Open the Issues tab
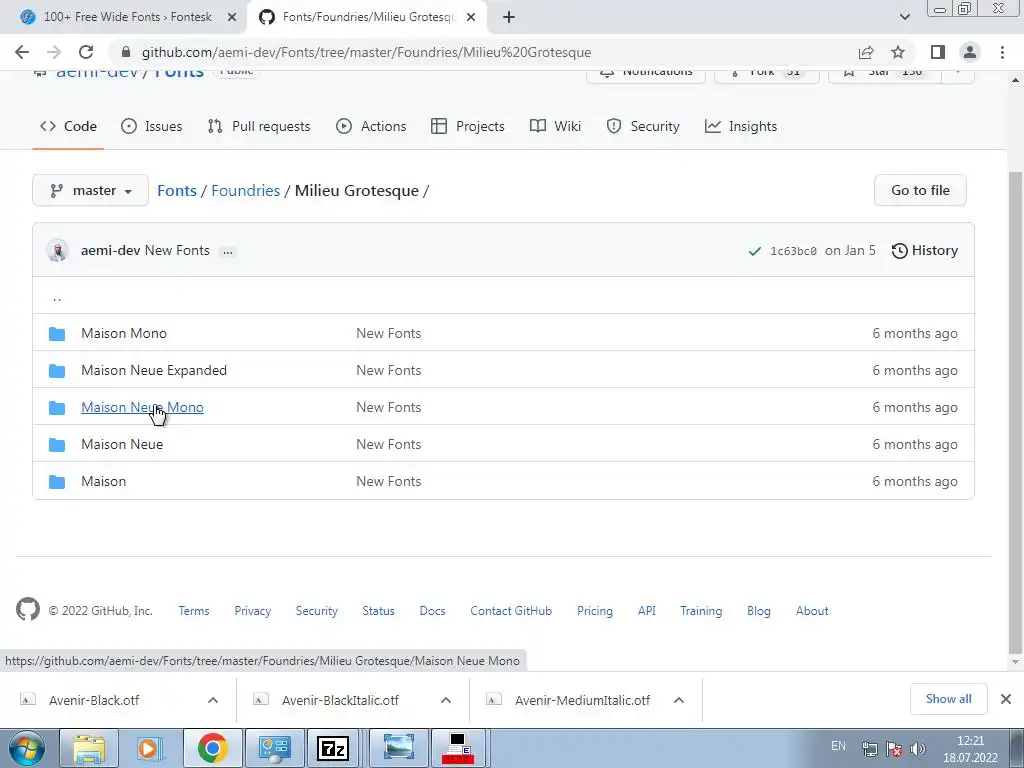Screen dimensions: 1024x768 [152, 126]
